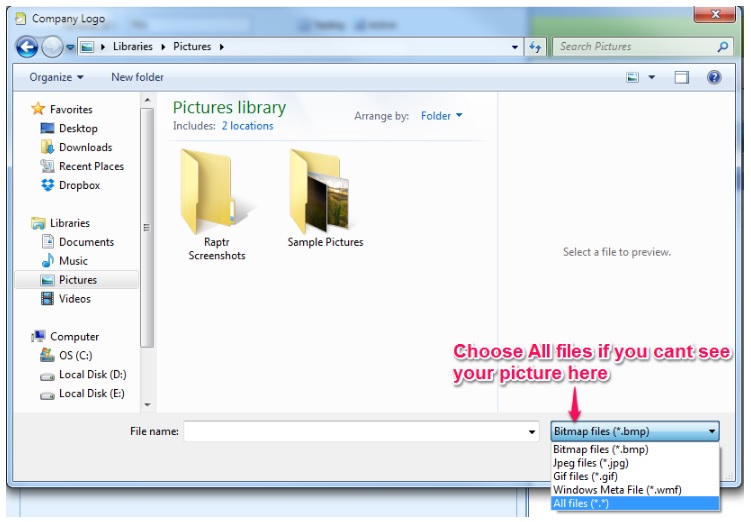Click the Help question mark icon
Image resolution: width=751 pixels, height=522 pixels.
tap(714, 77)
